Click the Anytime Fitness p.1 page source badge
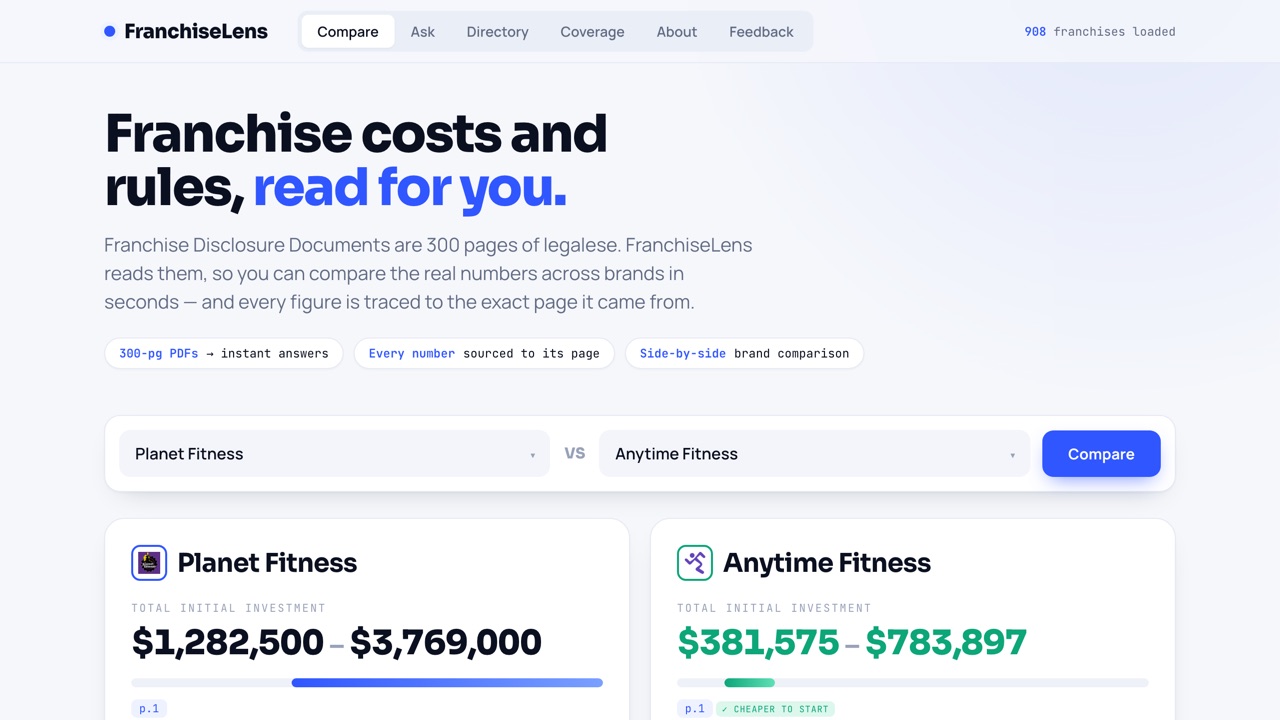This screenshot has height=720, width=1280. [695, 709]
